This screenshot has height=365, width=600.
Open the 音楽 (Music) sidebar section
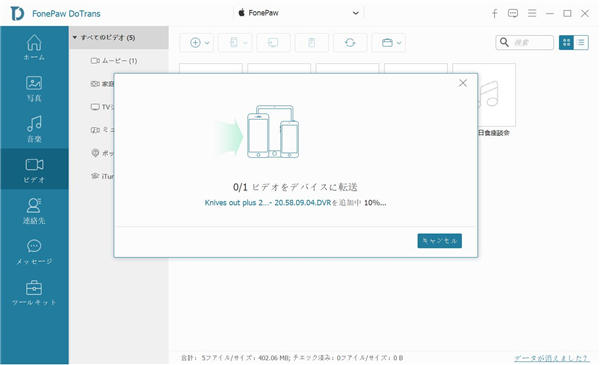click(x=34, y=129)
